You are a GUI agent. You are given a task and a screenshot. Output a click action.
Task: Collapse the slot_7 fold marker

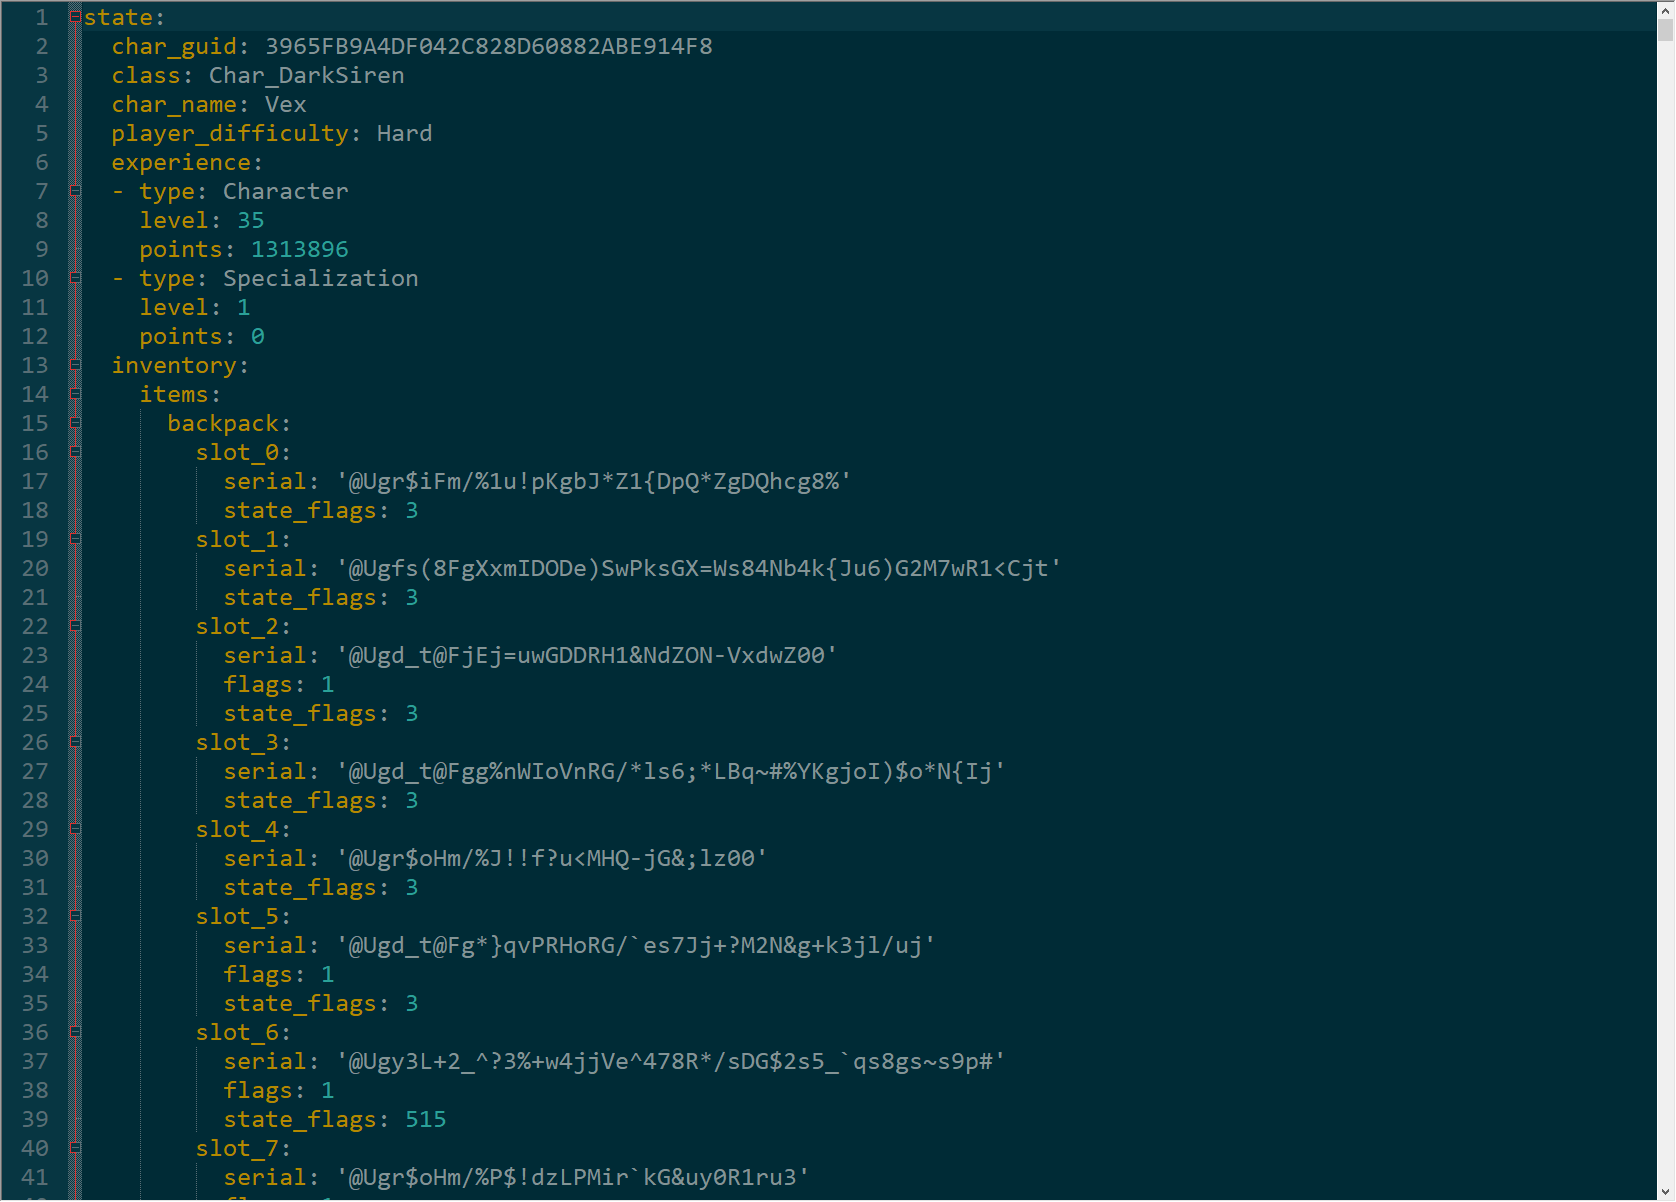(x=75, y=1148)
